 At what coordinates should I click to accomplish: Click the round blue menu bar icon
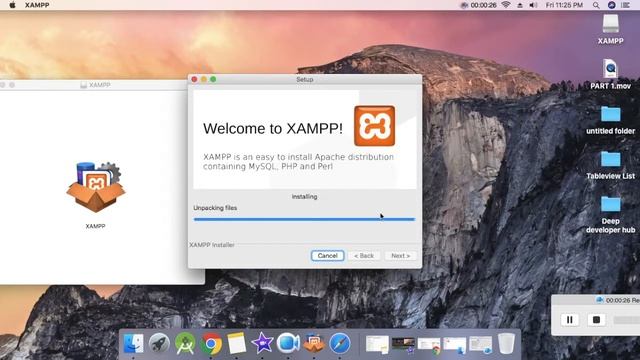(611, 5)
